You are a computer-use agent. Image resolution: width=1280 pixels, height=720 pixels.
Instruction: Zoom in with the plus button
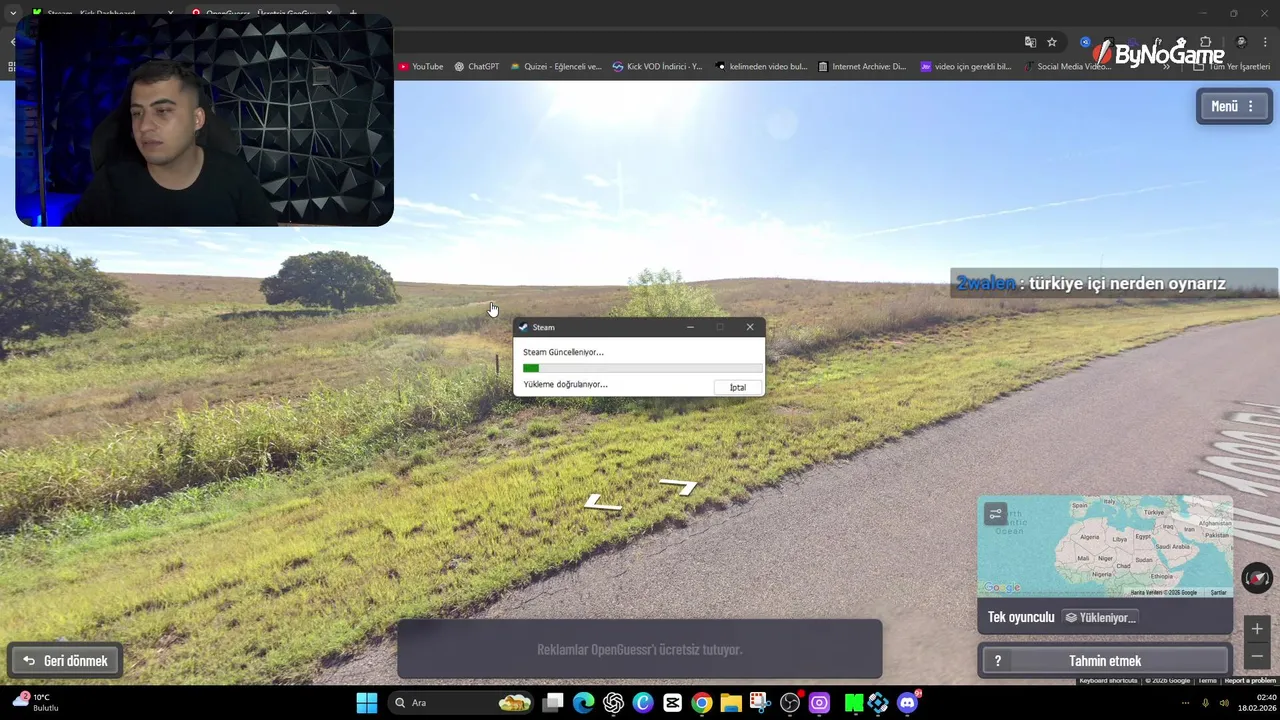(x=1257, y=629)
